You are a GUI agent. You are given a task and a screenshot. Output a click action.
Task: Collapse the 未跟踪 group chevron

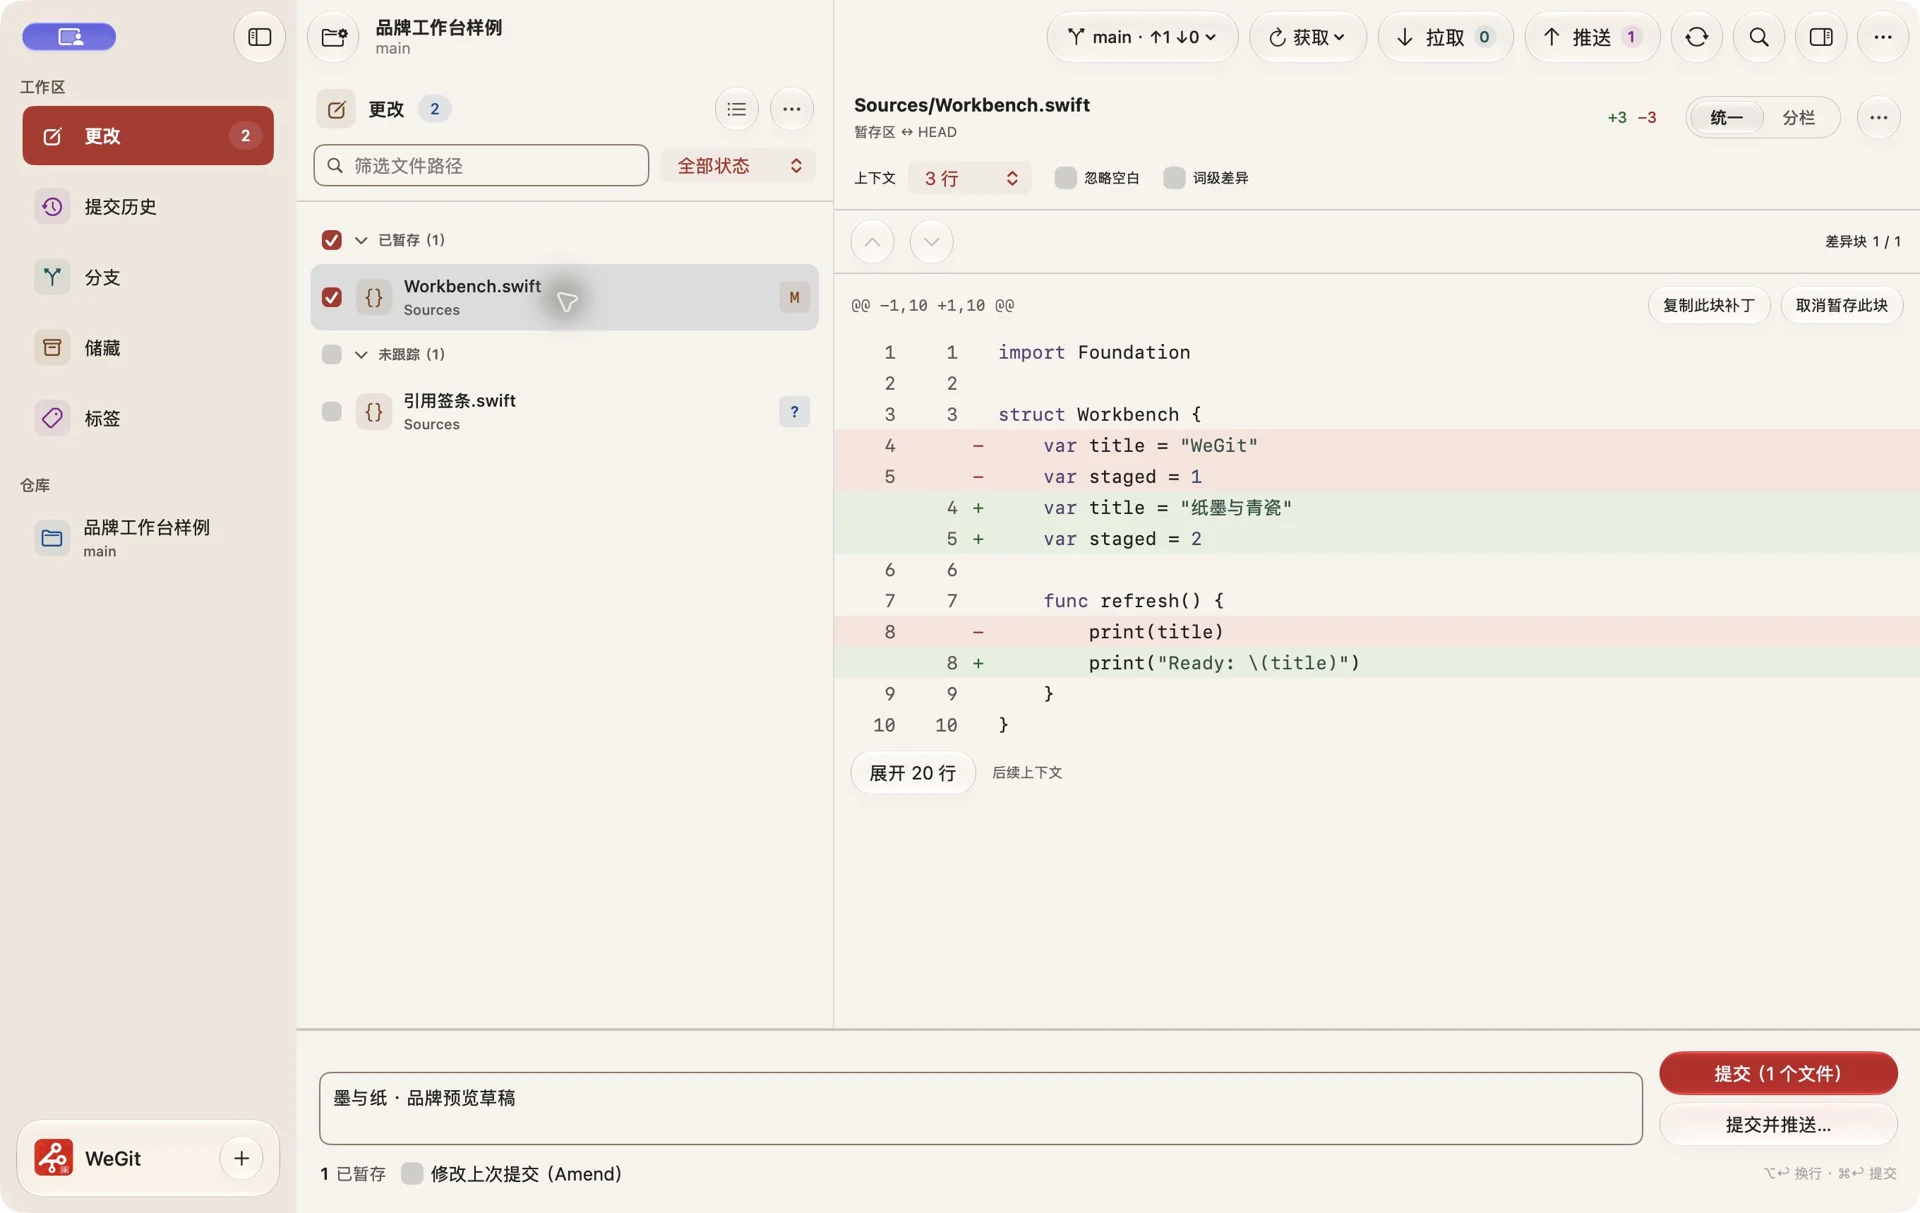point(361,354)
